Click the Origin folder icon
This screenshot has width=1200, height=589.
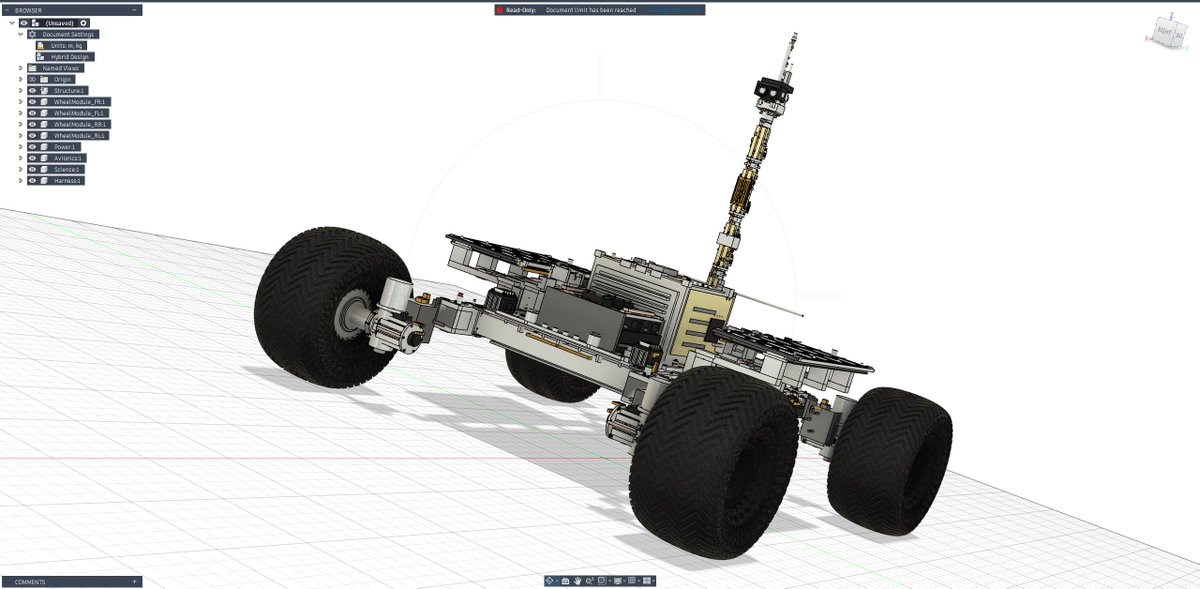click(x=44, y=79)
